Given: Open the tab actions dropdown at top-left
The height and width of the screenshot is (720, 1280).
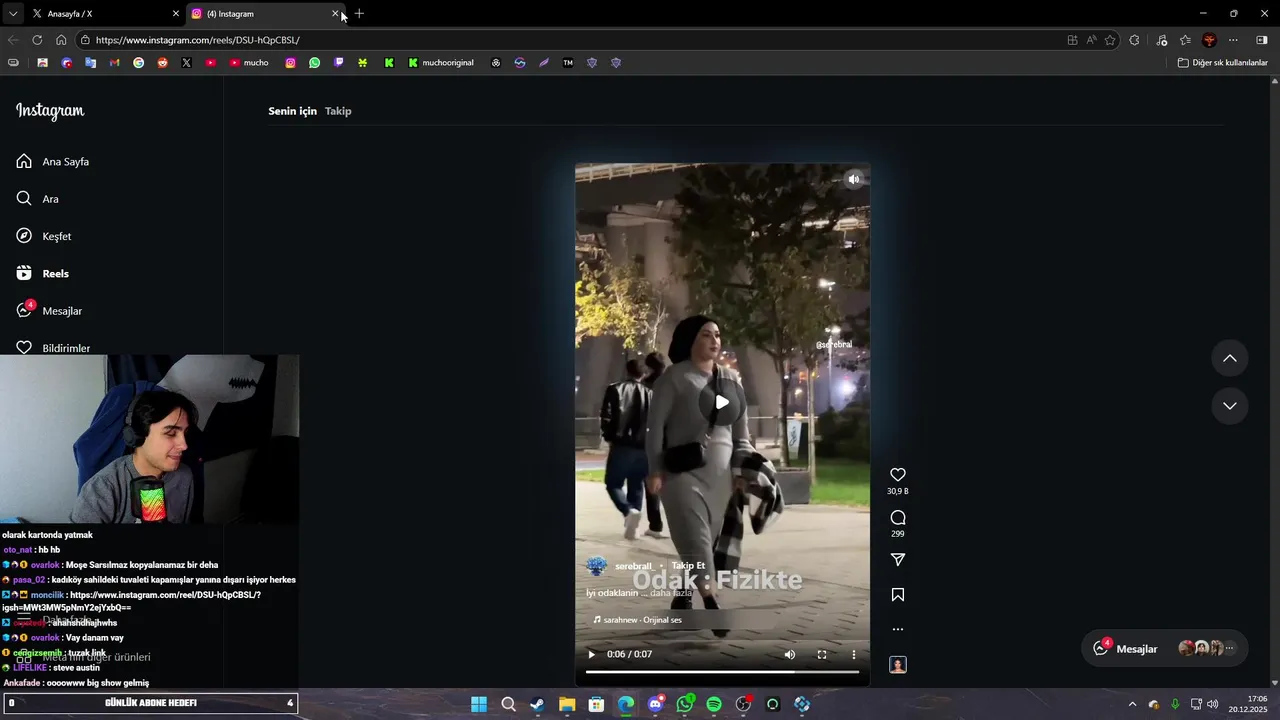Looking at the screenshot, I should point(13,14).
